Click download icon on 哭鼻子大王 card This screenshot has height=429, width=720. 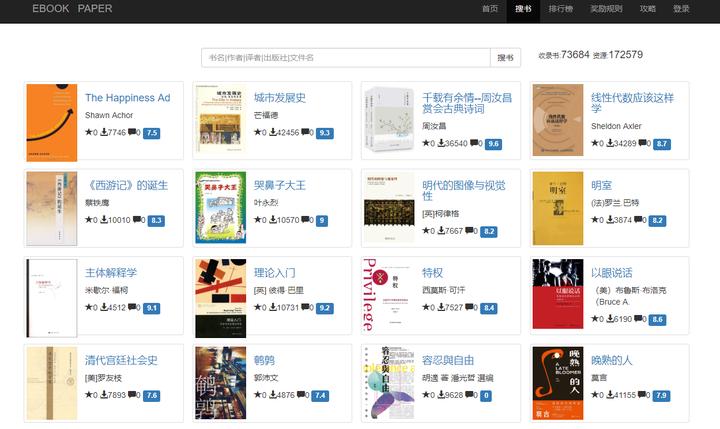coord(274,220)
